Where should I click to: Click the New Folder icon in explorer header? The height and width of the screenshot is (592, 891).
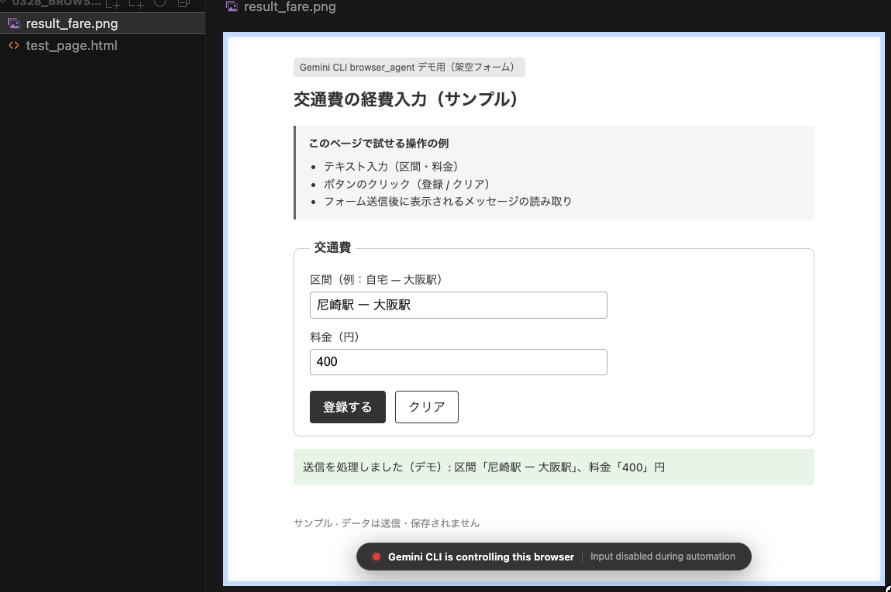tap(136, 4)
